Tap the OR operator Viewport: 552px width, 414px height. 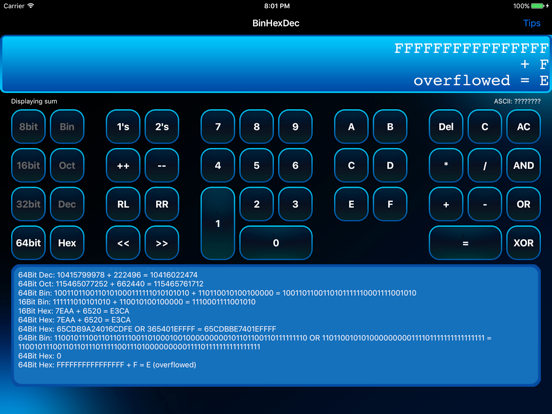point(523,204)
